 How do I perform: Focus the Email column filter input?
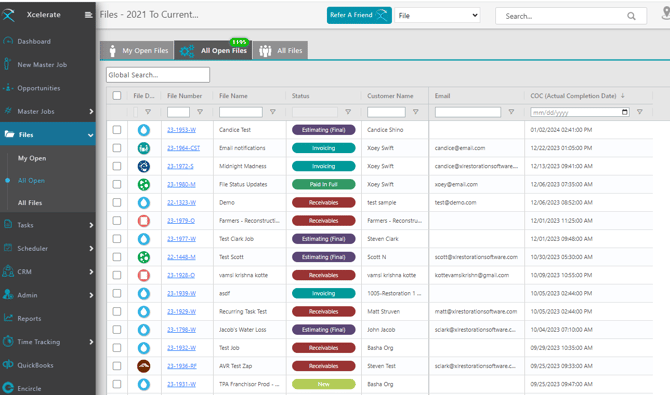[x=467, y=112]
